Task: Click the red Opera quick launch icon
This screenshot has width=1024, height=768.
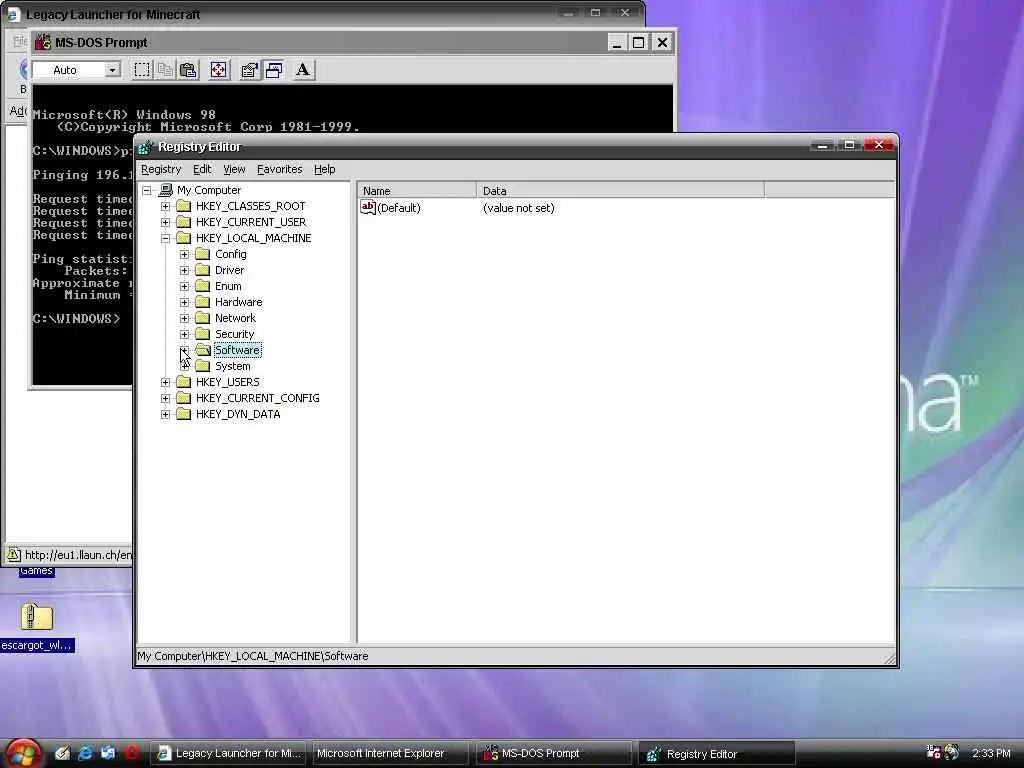Action: [x=131, y=753]
